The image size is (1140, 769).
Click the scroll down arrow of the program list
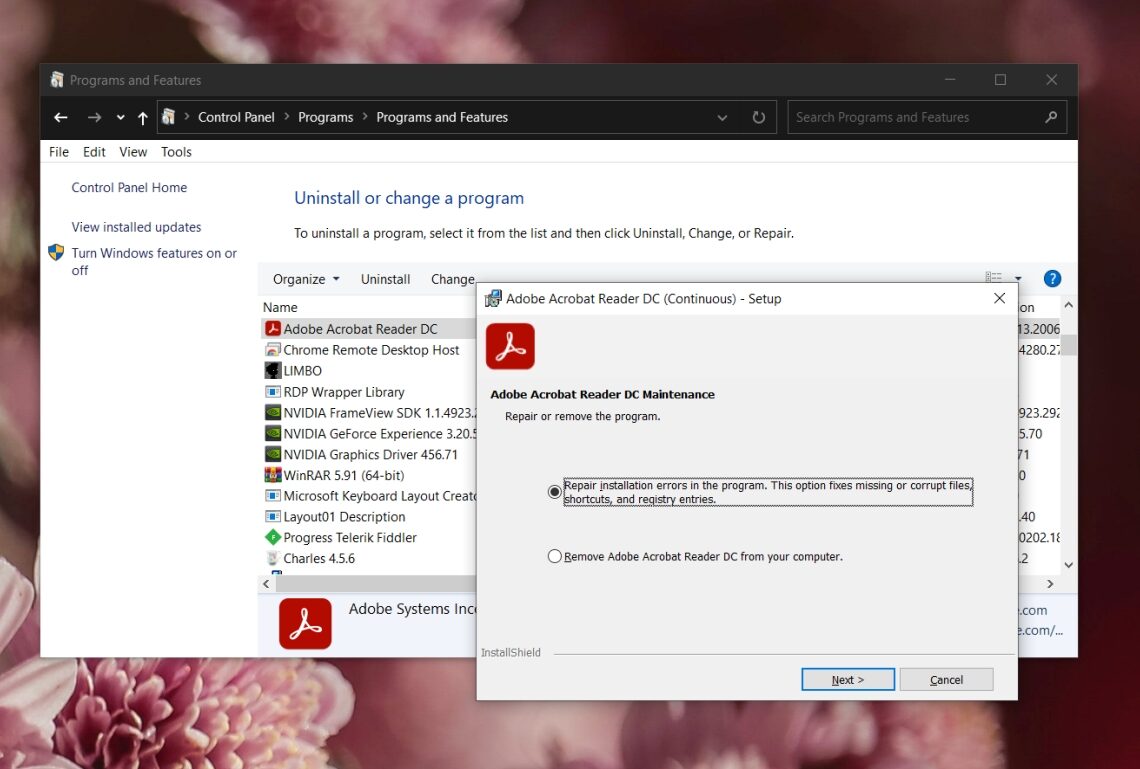(x=1068, y=565)
